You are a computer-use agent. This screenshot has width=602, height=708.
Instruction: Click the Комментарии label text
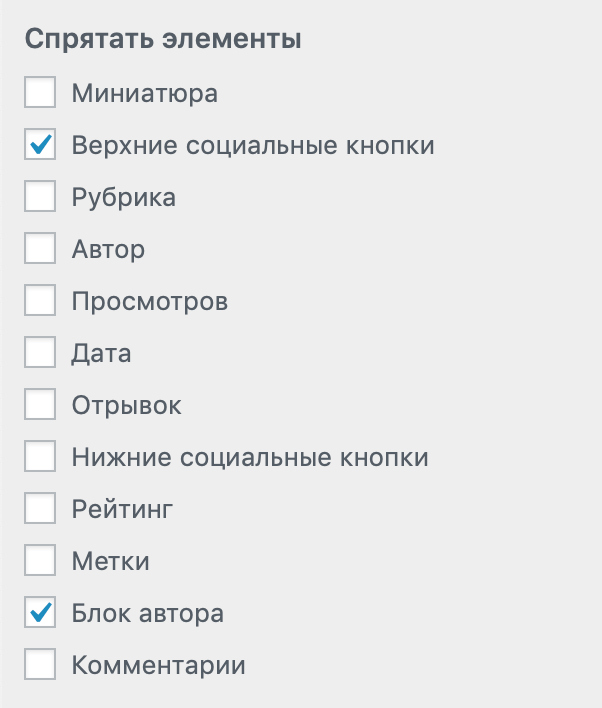(159, 665)
